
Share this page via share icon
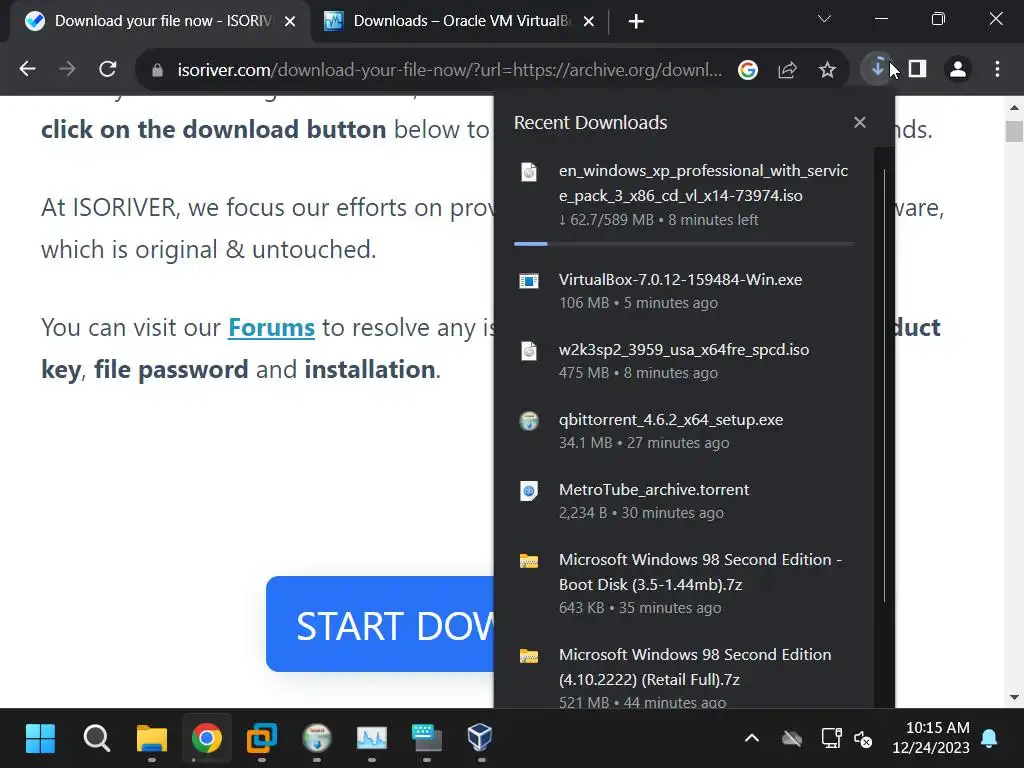[788, 69]
